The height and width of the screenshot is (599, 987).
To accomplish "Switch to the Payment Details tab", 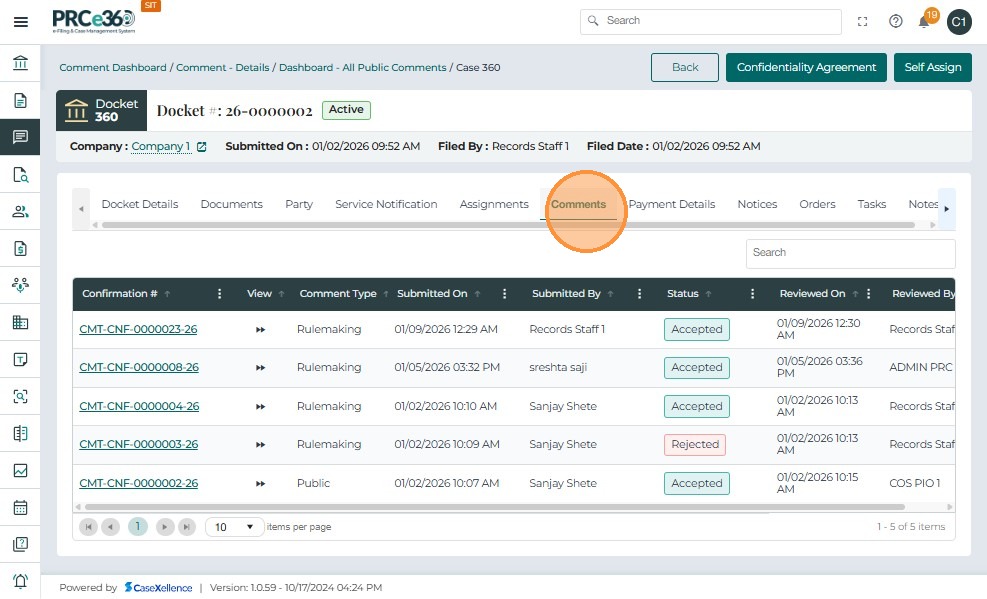I will [x=671, y=204].
